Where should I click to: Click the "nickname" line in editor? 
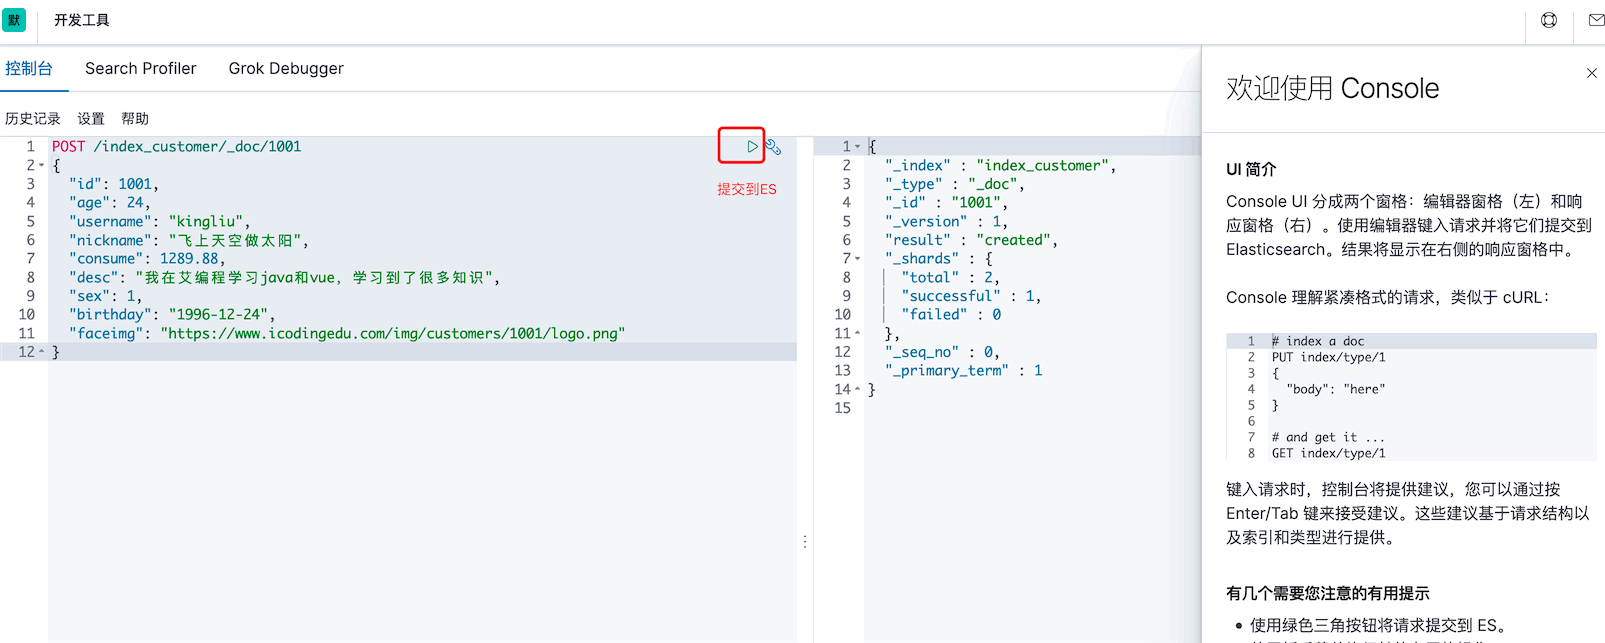[189, 240]
